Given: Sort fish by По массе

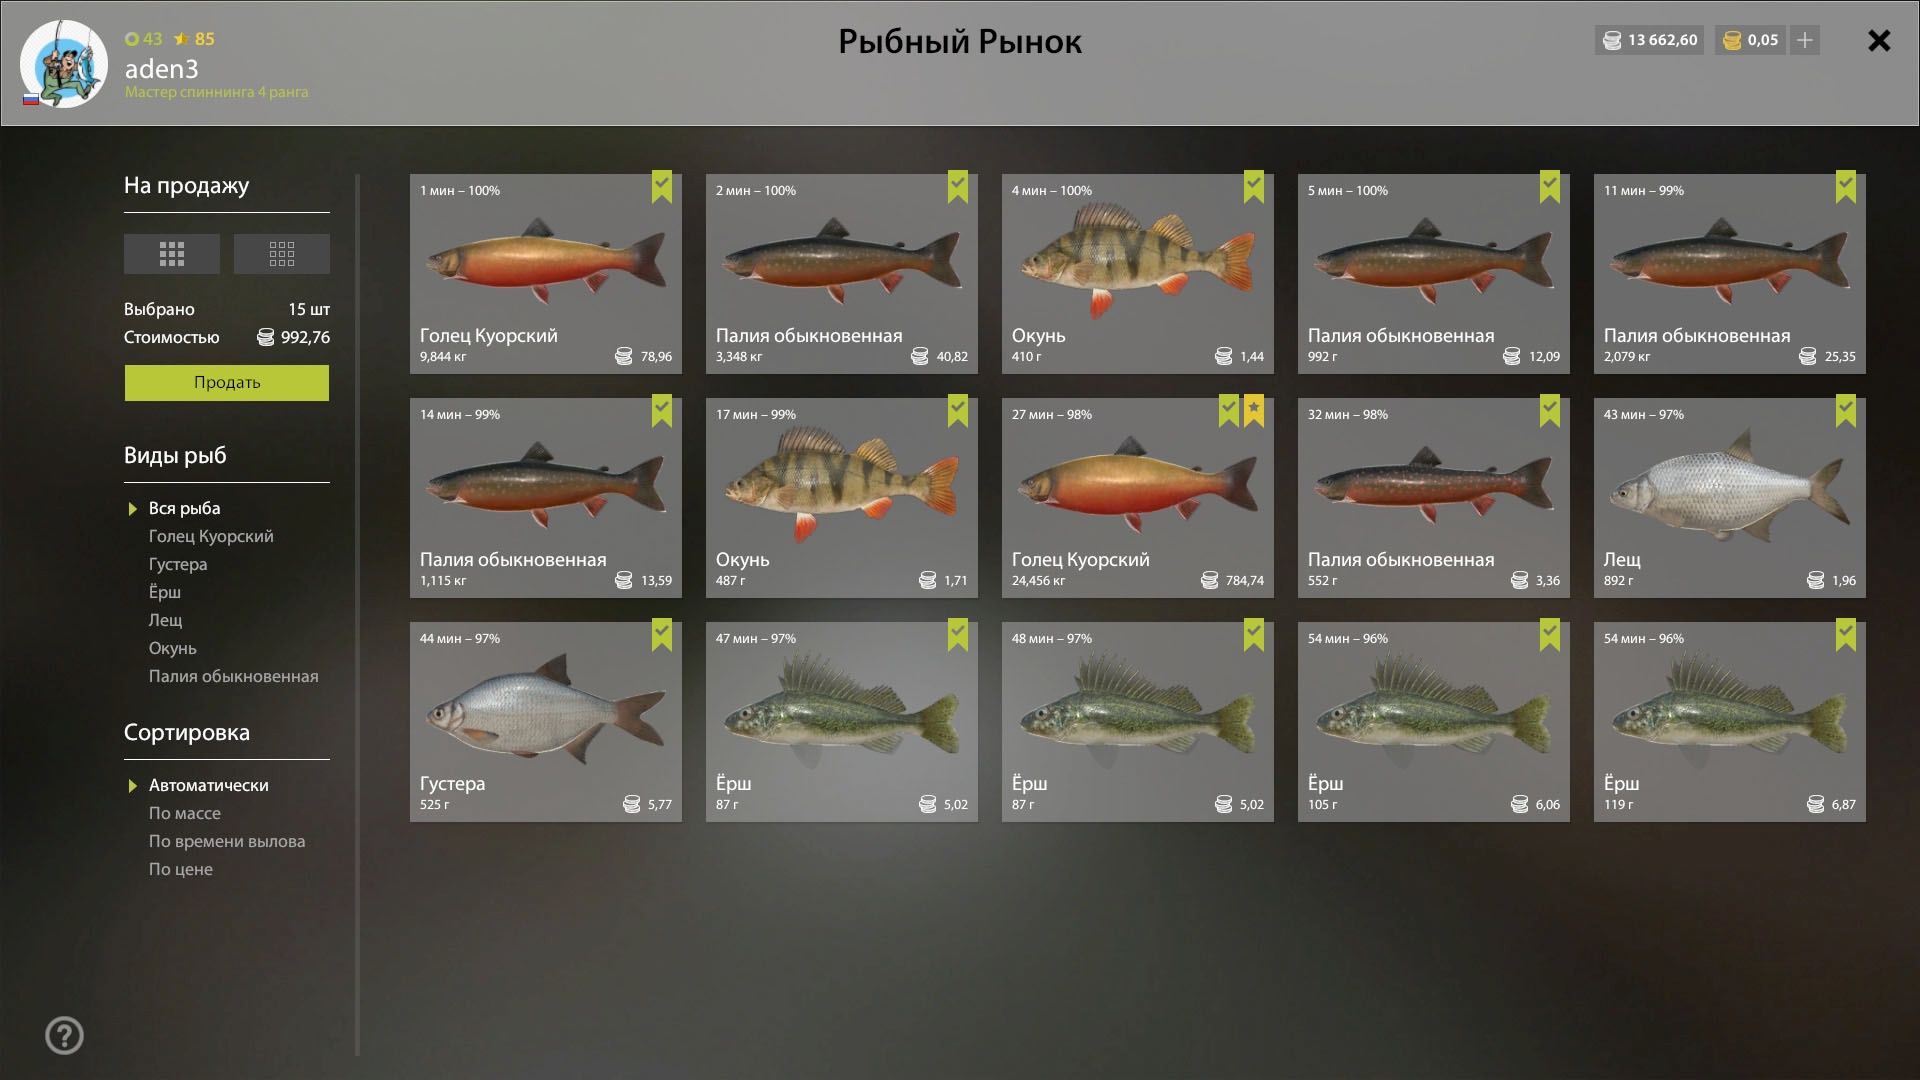Looking at the screenshot, I should click(x=185, y=813).
